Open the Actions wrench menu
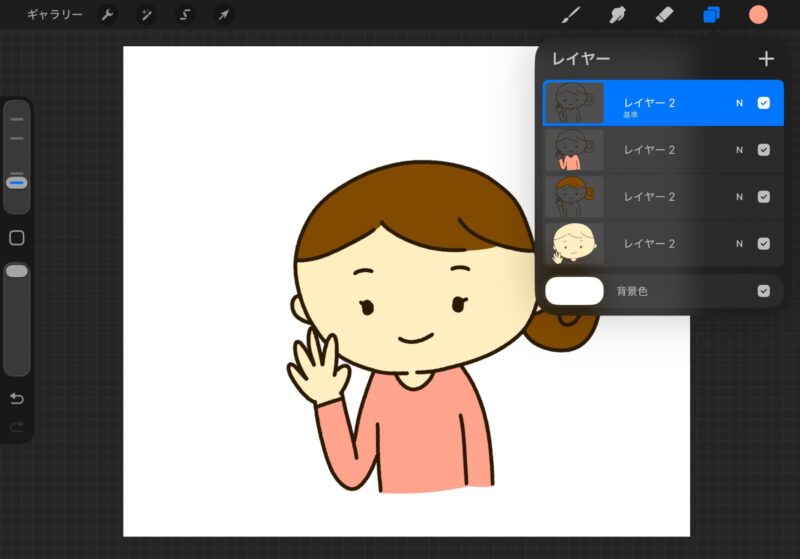This screenshot has height=559, width=800. [x=107, y=15]
